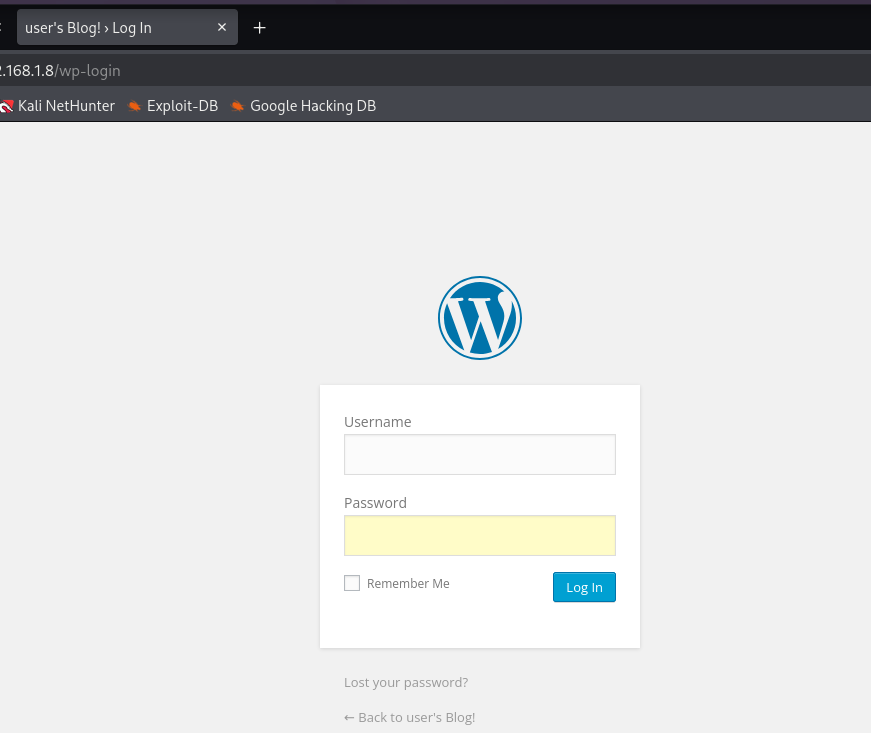Open a new browser tab

[259, 27]
